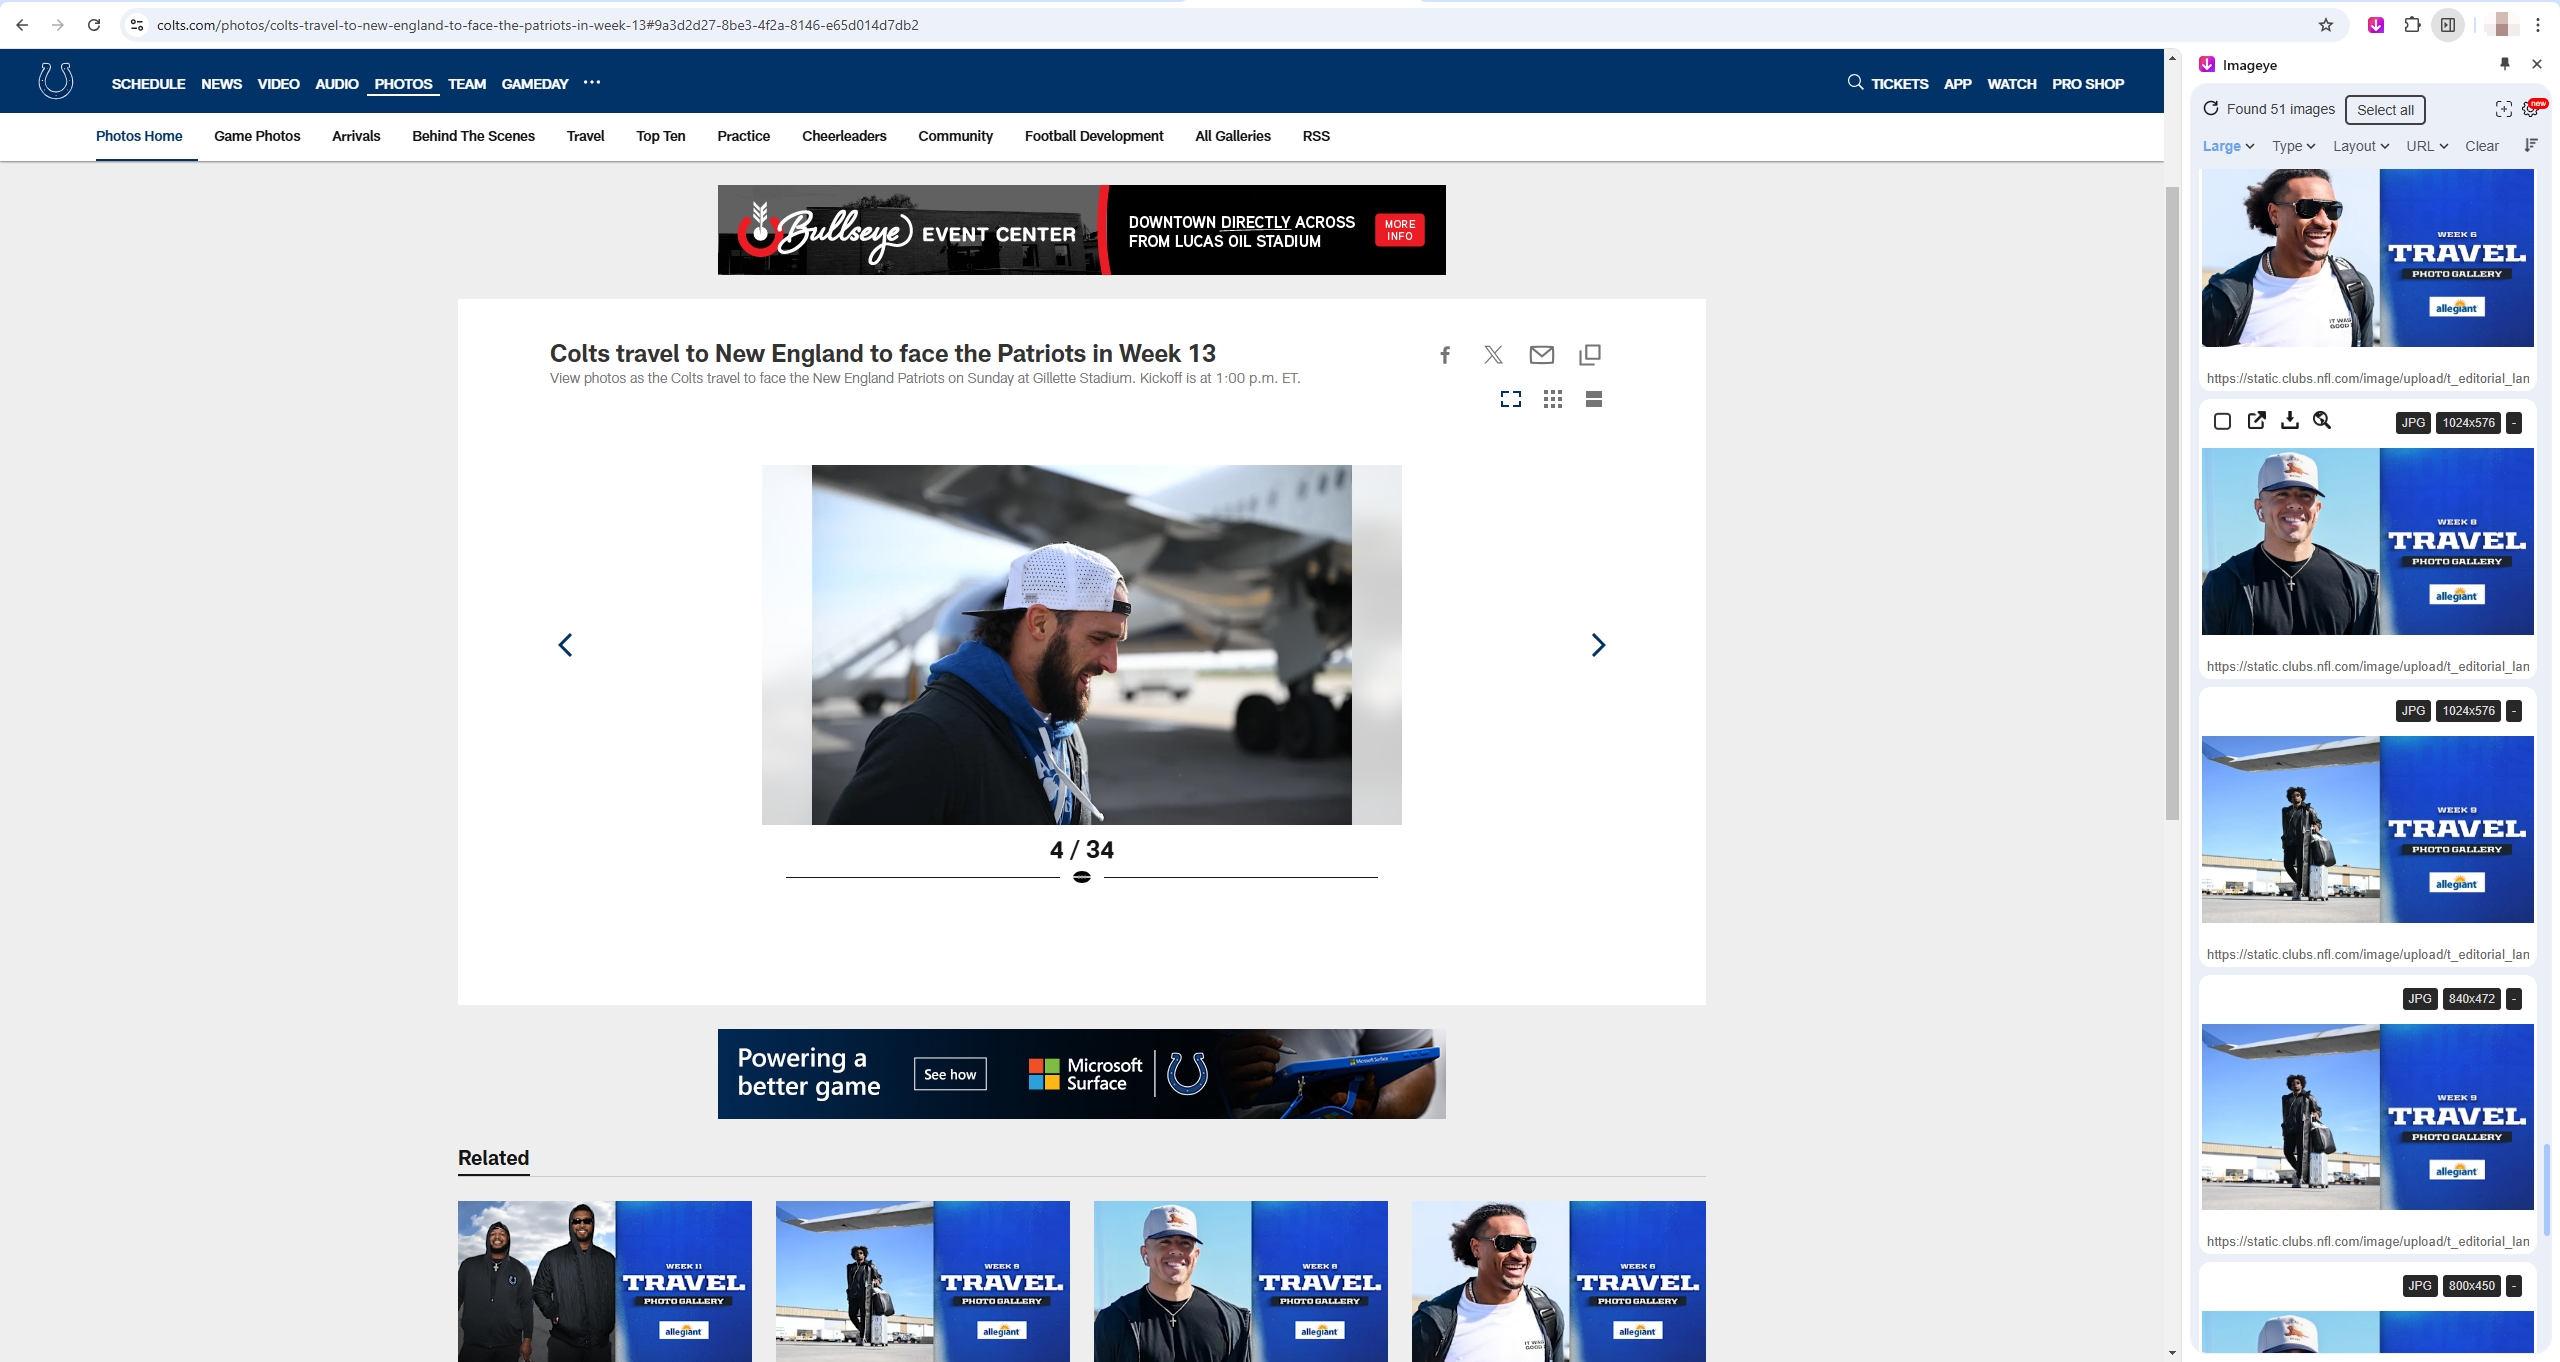Click the Imageye download icon for second image

[x=2291, y=420]
